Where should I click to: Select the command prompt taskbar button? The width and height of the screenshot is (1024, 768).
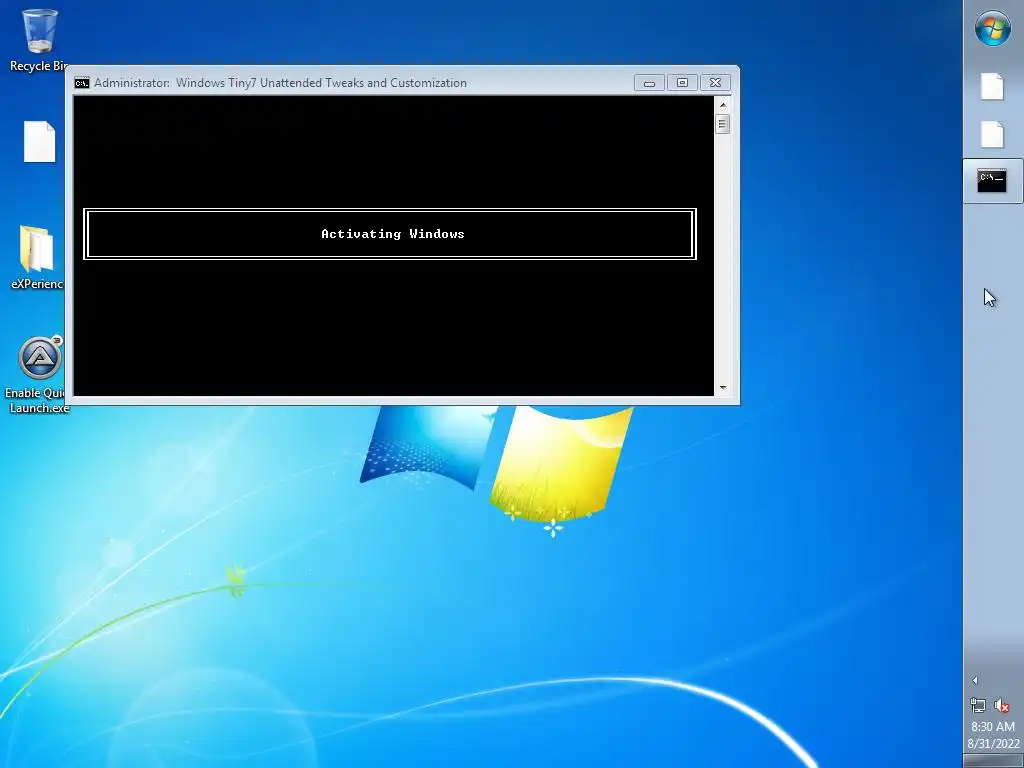click(993, 181)
